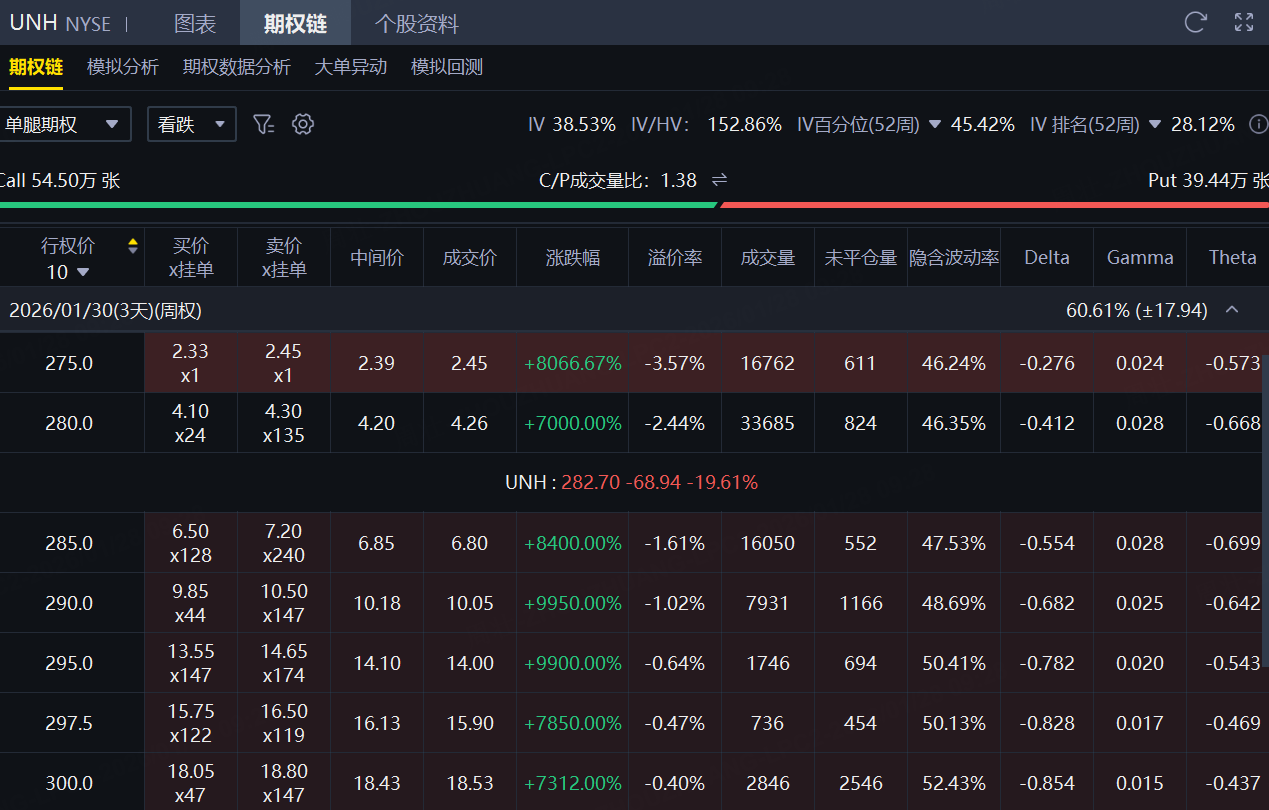This screenshot has height=810, width=1269.
Task: Open the 期权数据分析 sub-tab
Action: (237, 67)
